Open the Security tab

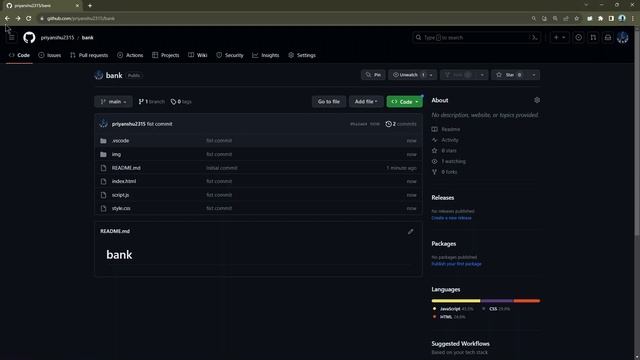[x=229, y=55]
